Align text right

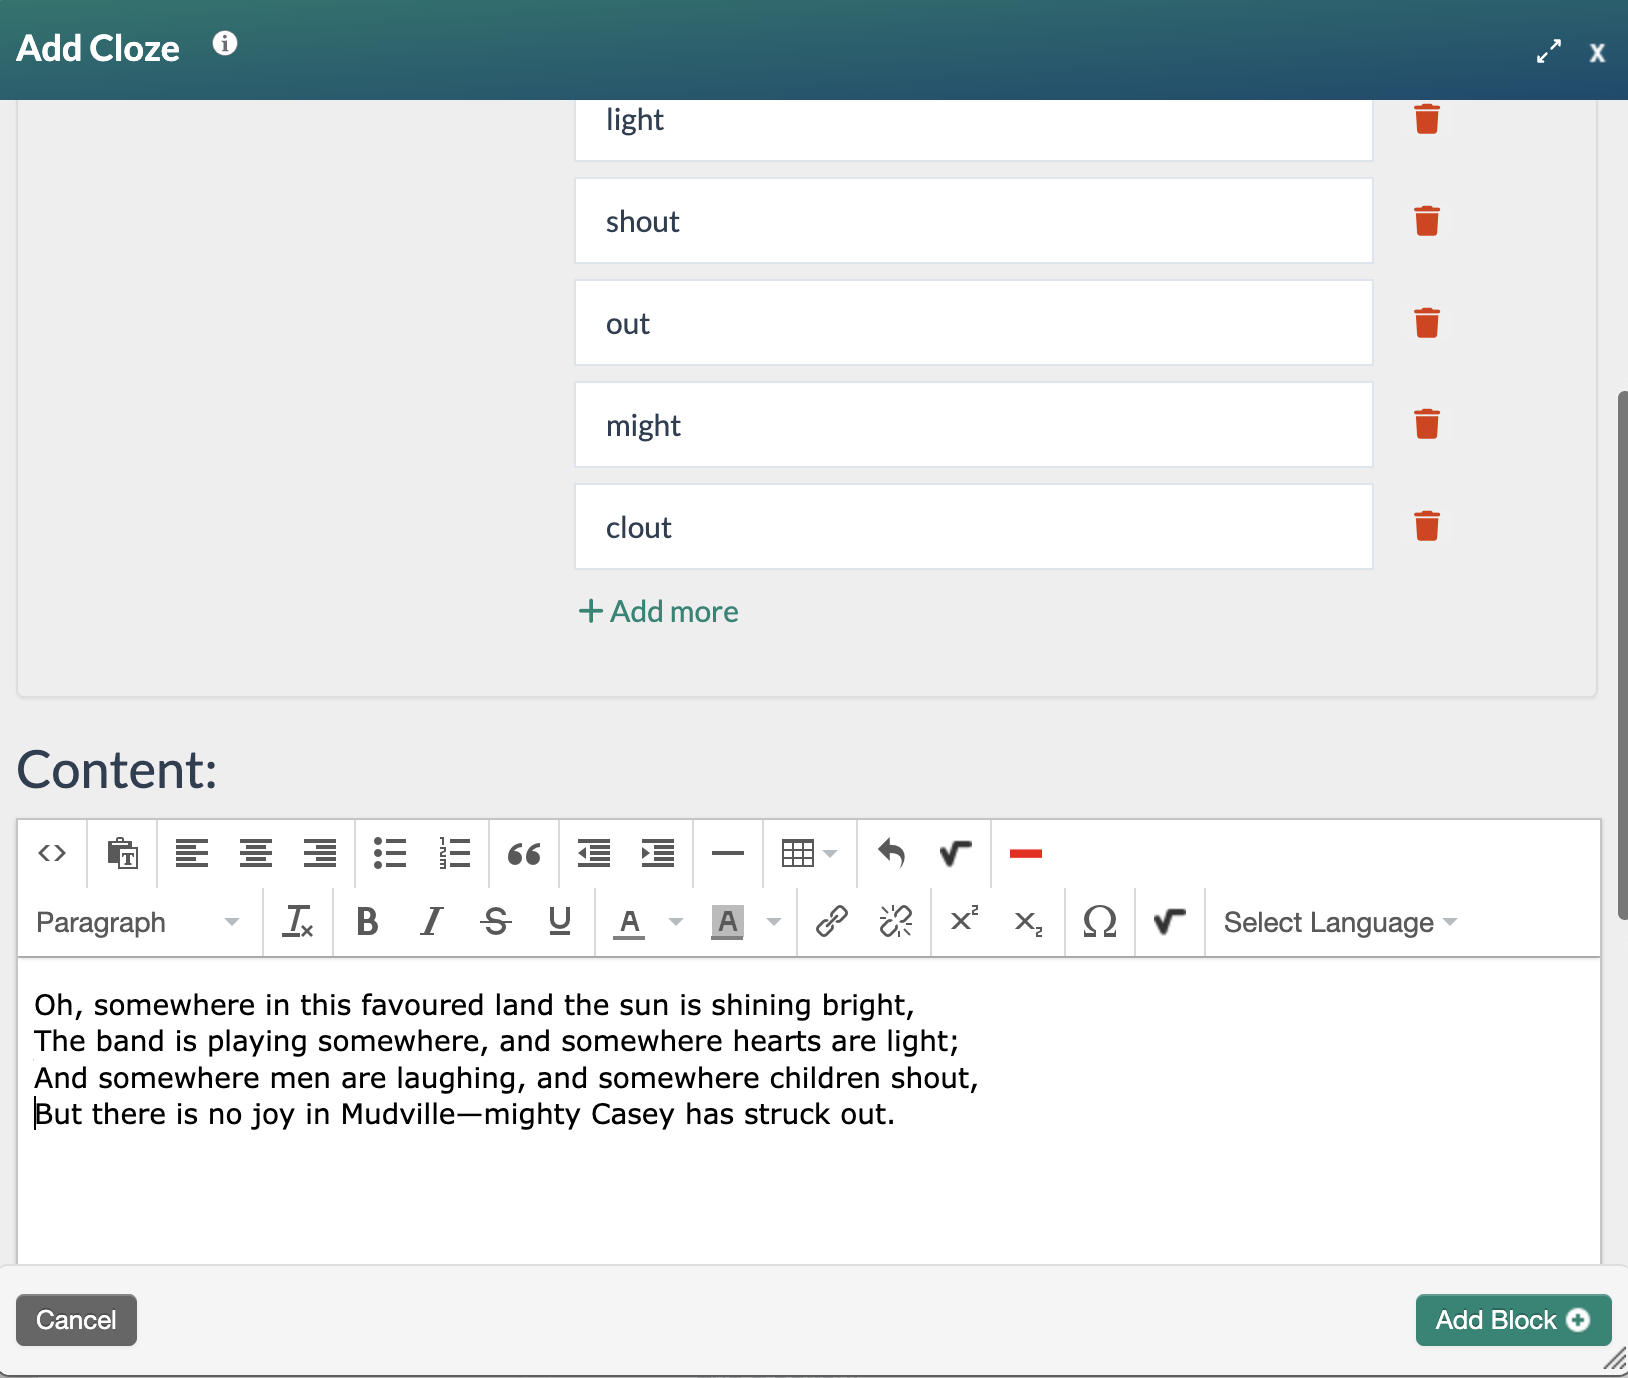point(320,853)
